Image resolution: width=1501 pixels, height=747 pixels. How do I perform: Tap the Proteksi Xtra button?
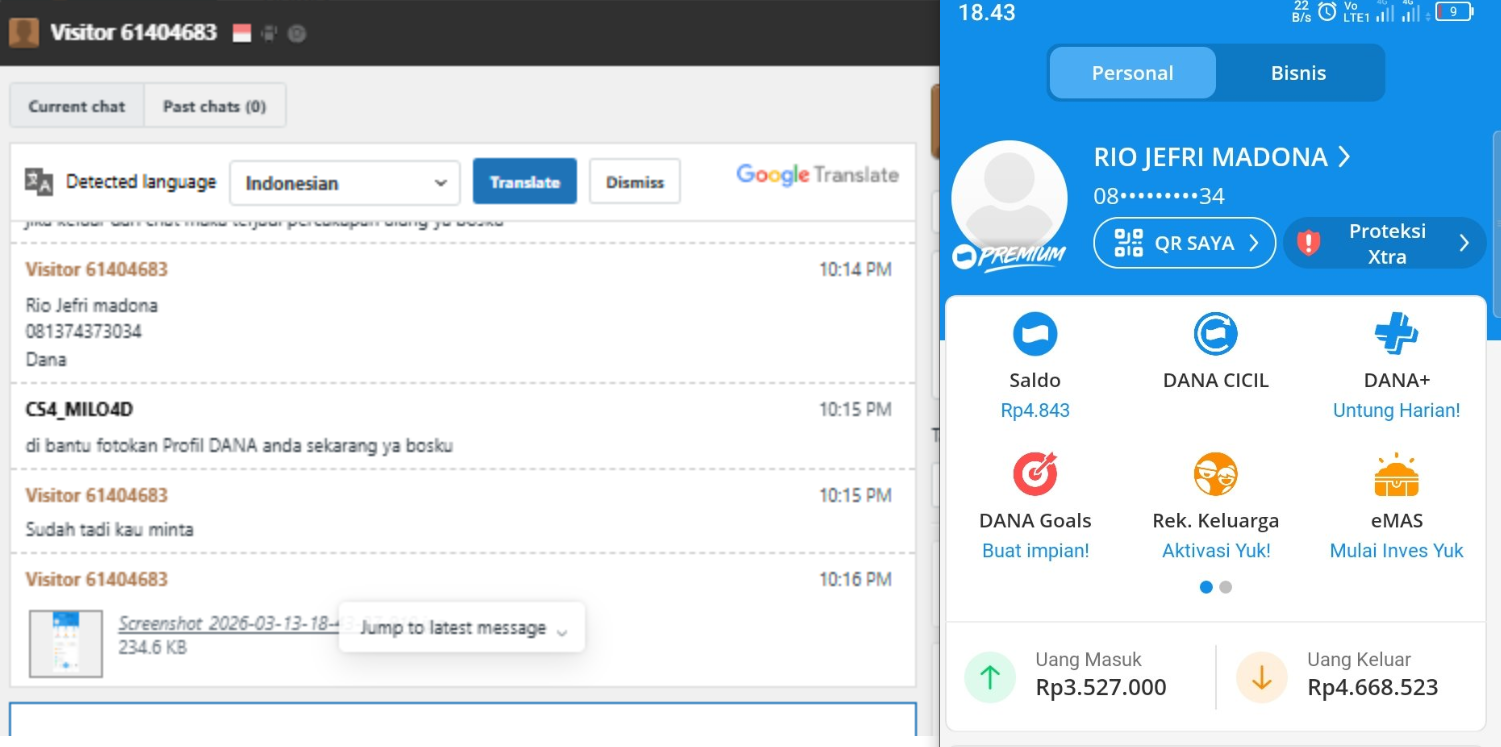point(1385,243)
